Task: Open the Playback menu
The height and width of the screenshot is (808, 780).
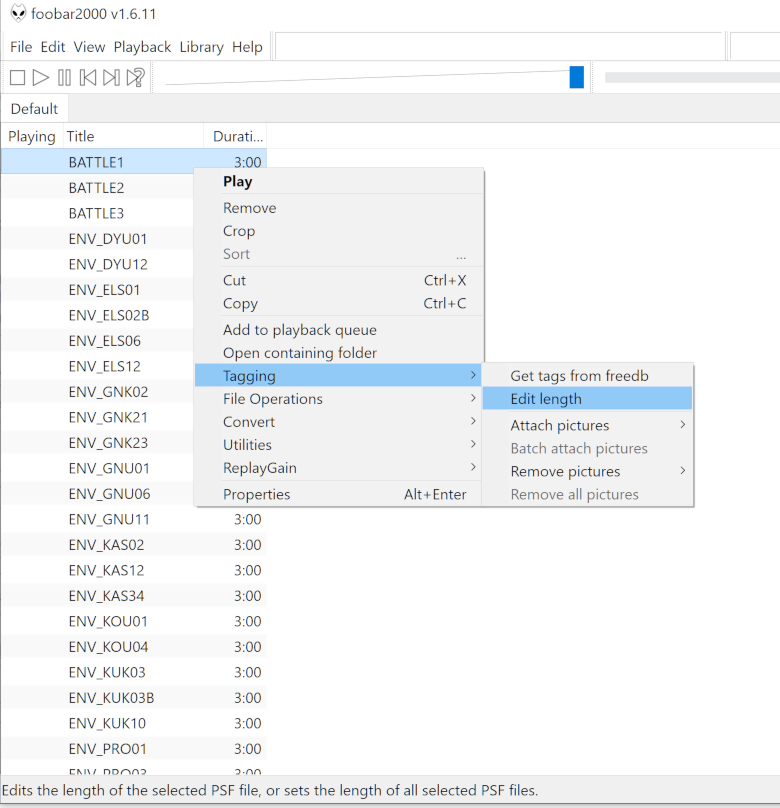Action: tap(142, 47)
